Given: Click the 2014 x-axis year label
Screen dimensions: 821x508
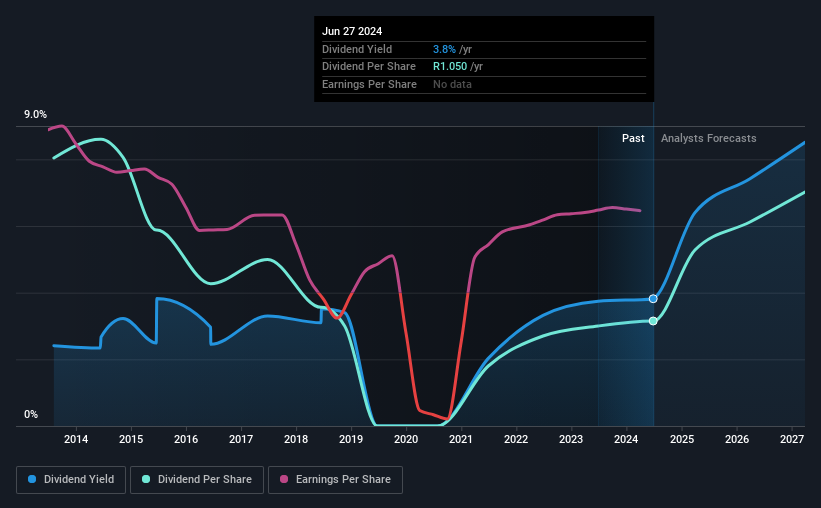Looking at the screenshot, I should pos(76,439).
